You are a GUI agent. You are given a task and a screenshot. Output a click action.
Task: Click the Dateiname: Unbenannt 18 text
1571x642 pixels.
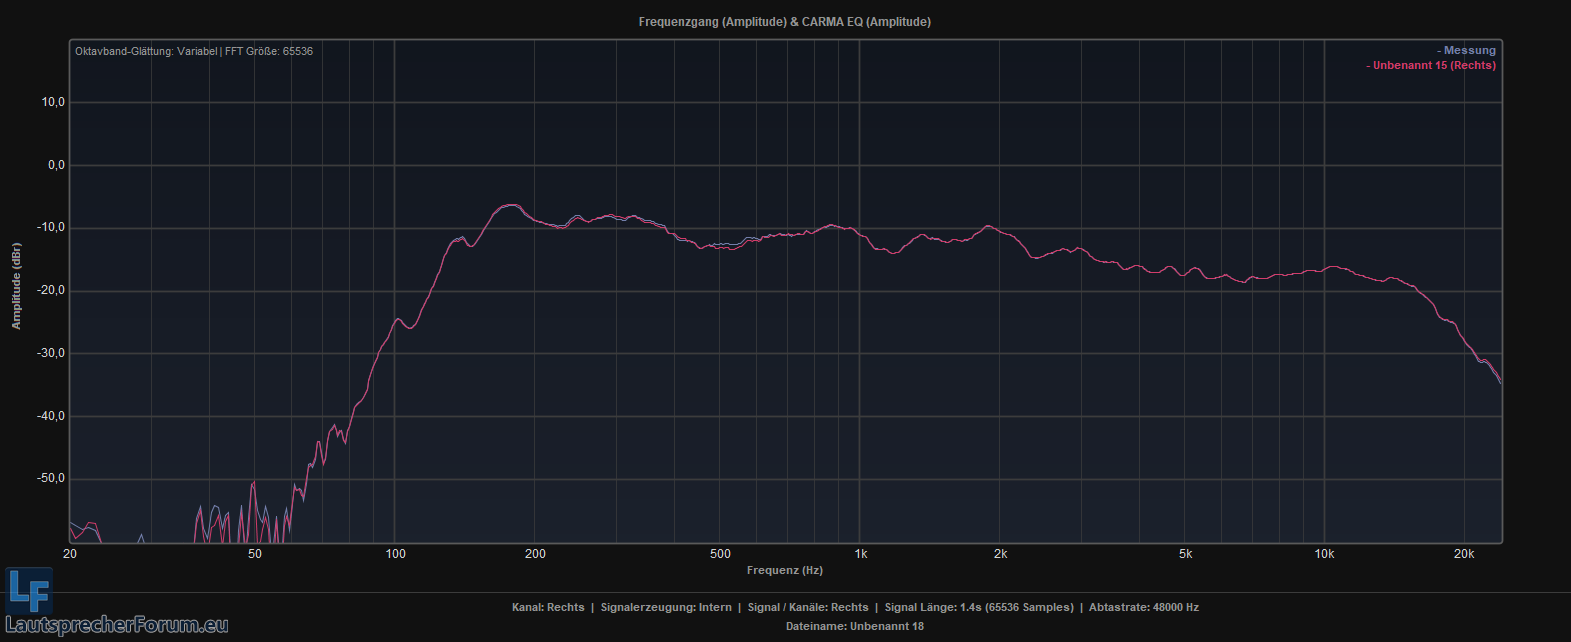(854, 626)
